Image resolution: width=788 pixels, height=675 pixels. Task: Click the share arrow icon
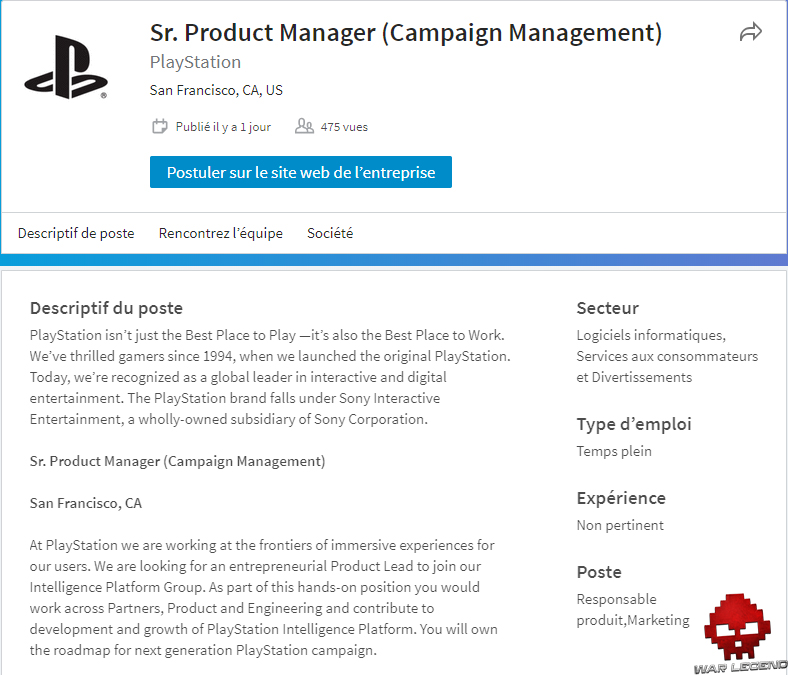click(750, 33)
